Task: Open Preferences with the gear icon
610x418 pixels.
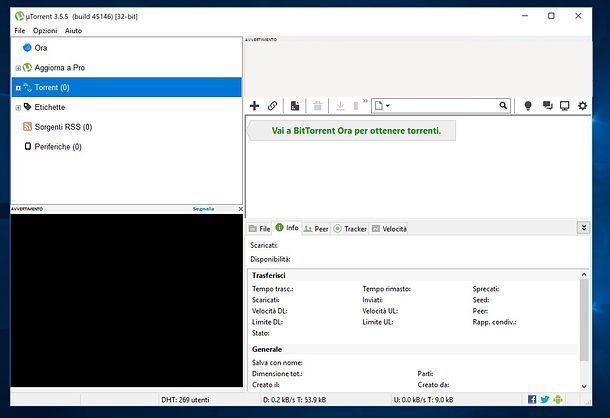Action: 582,105
